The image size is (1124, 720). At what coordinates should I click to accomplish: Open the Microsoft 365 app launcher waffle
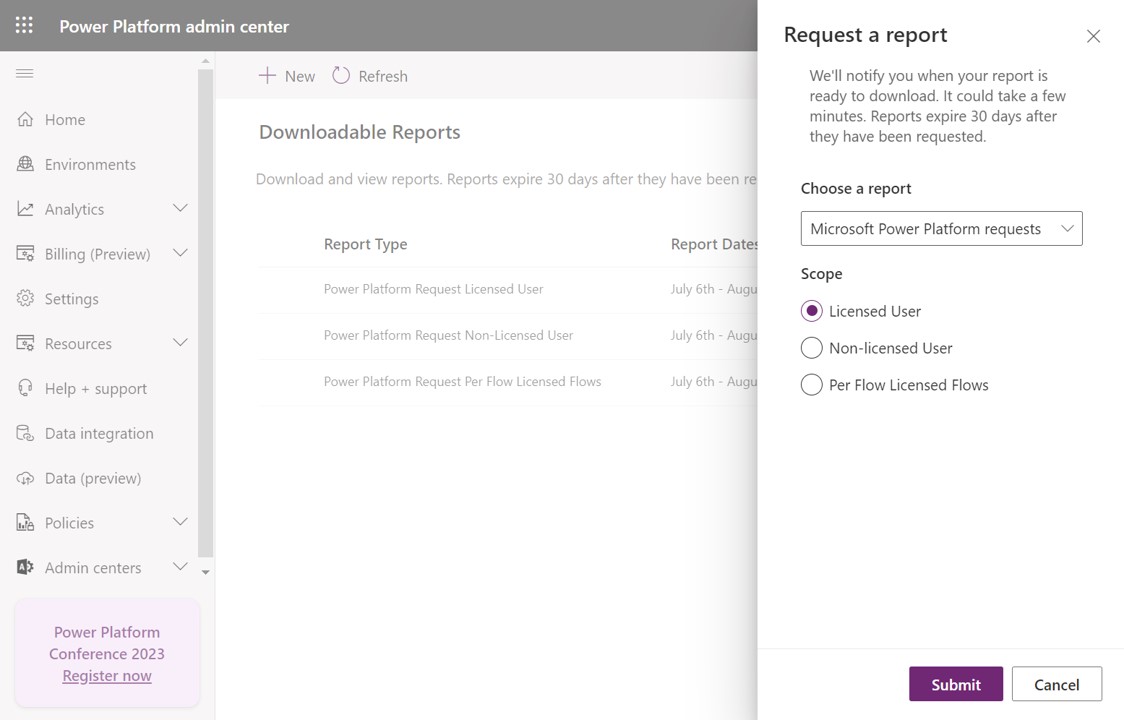tap(23, 25)
